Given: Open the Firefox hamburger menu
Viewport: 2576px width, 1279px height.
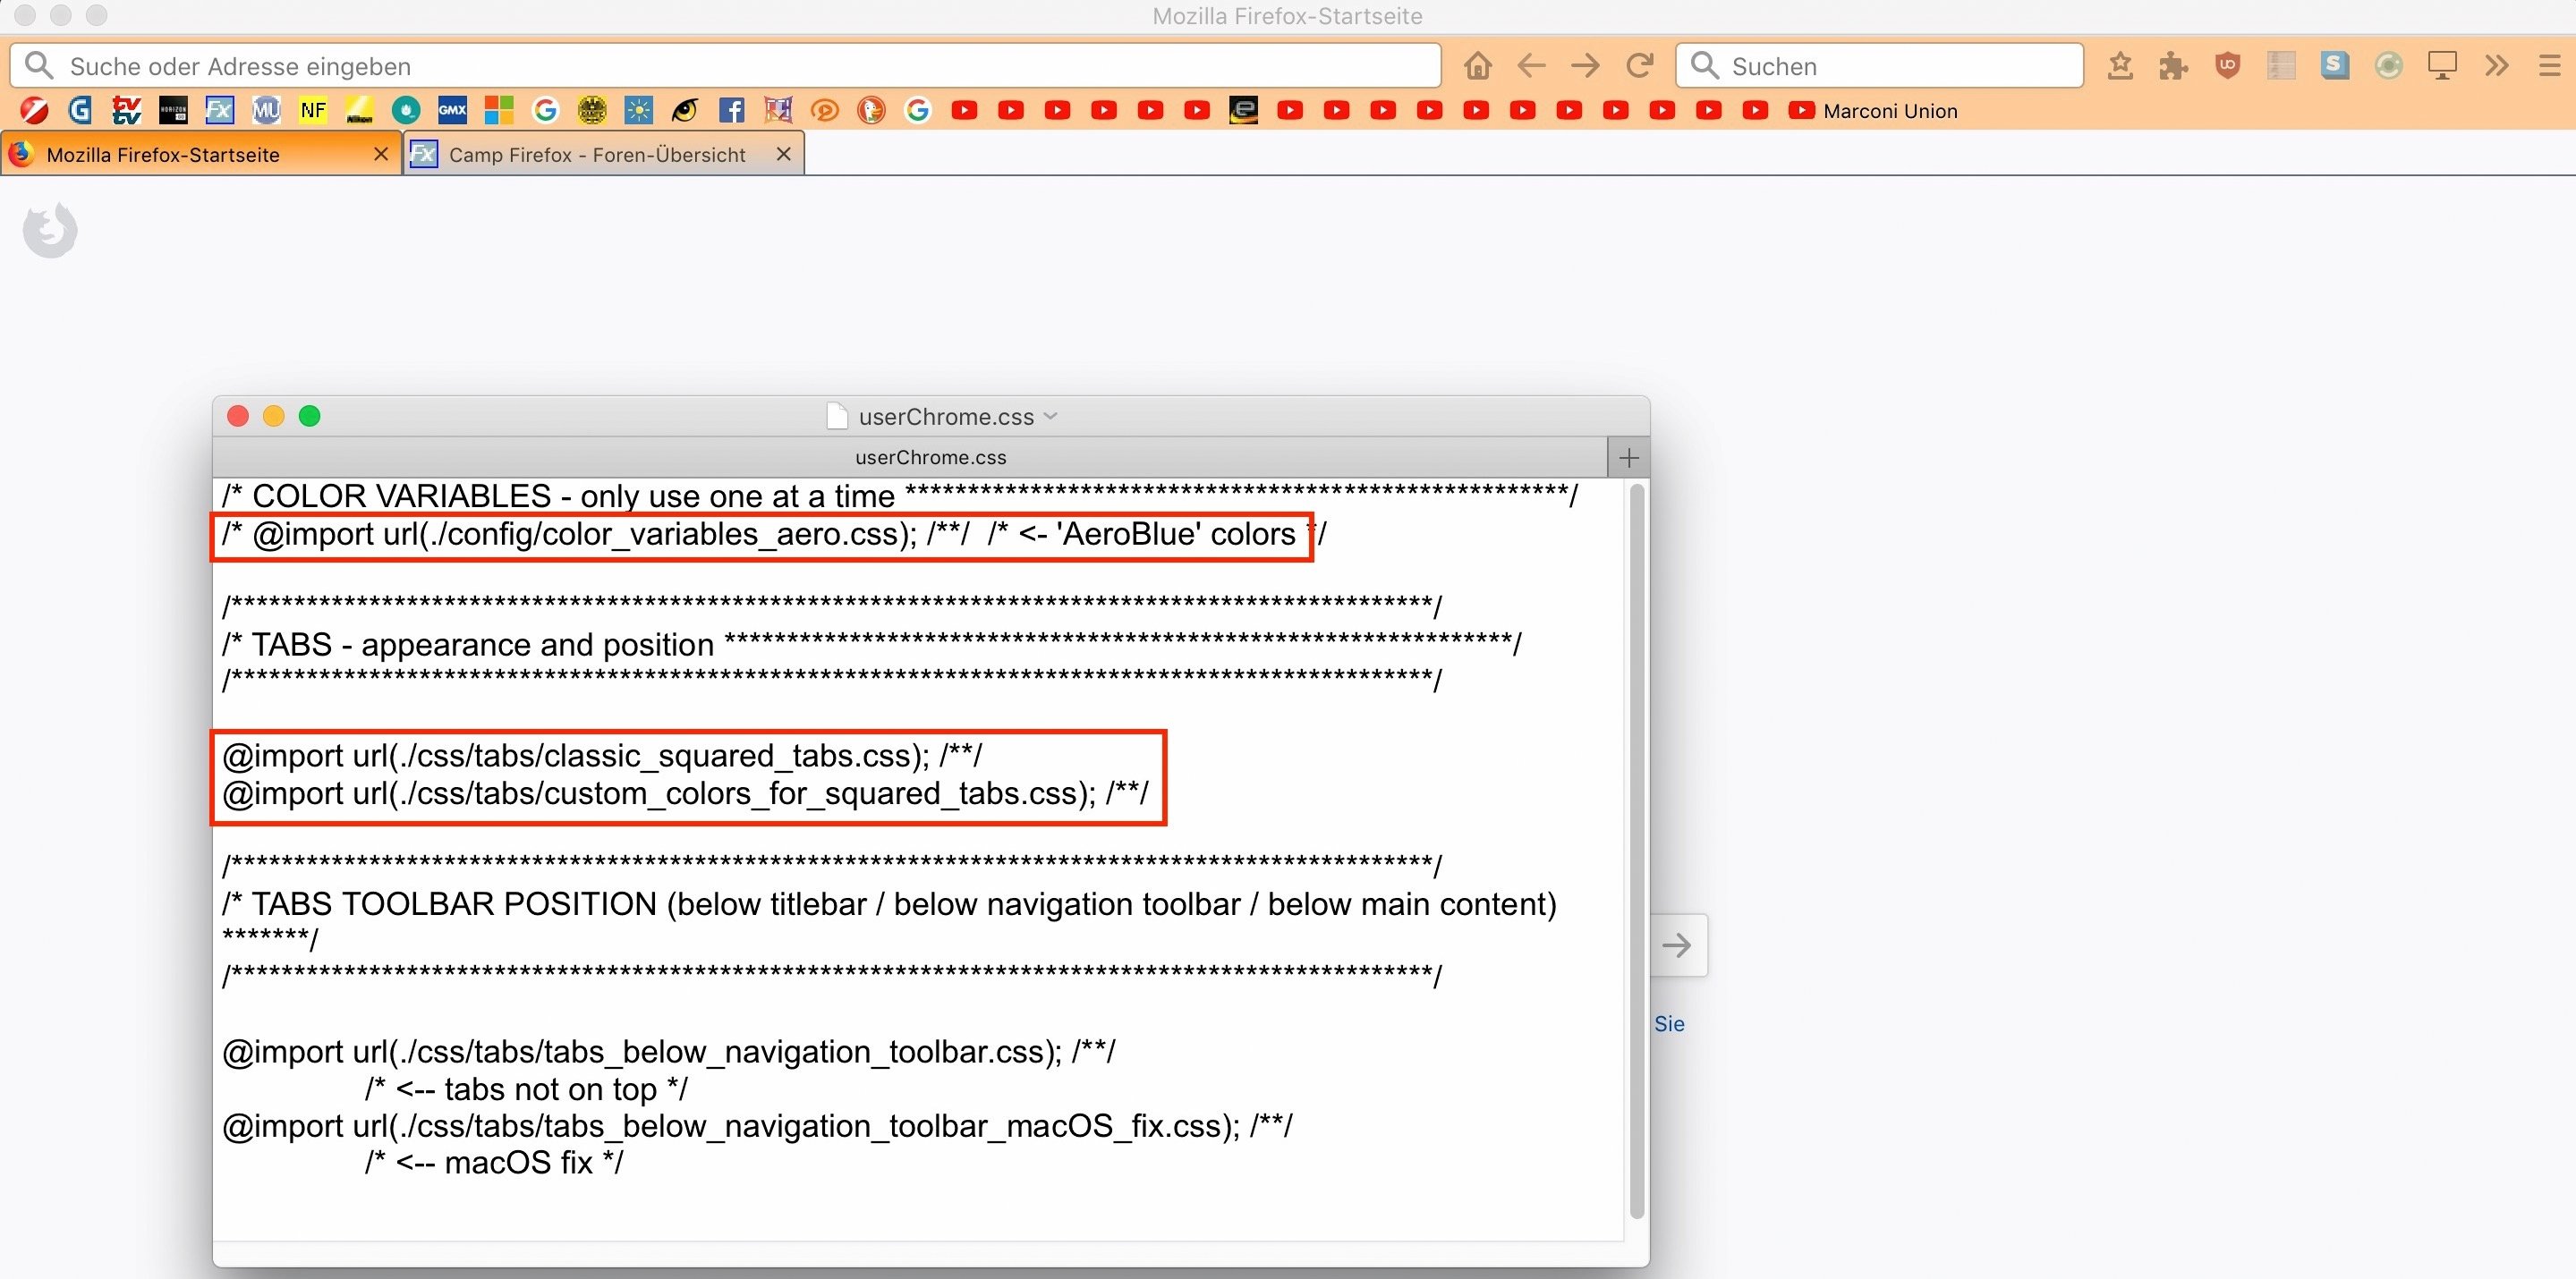Looking at the screenshot, I should (2549, 66).
